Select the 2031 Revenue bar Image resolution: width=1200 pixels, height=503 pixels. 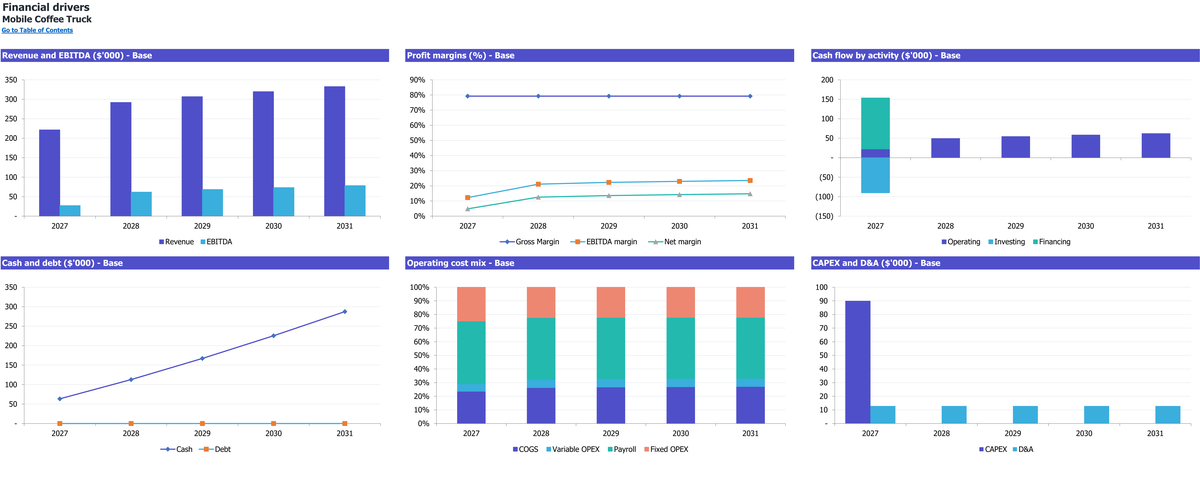pos(335,151)
